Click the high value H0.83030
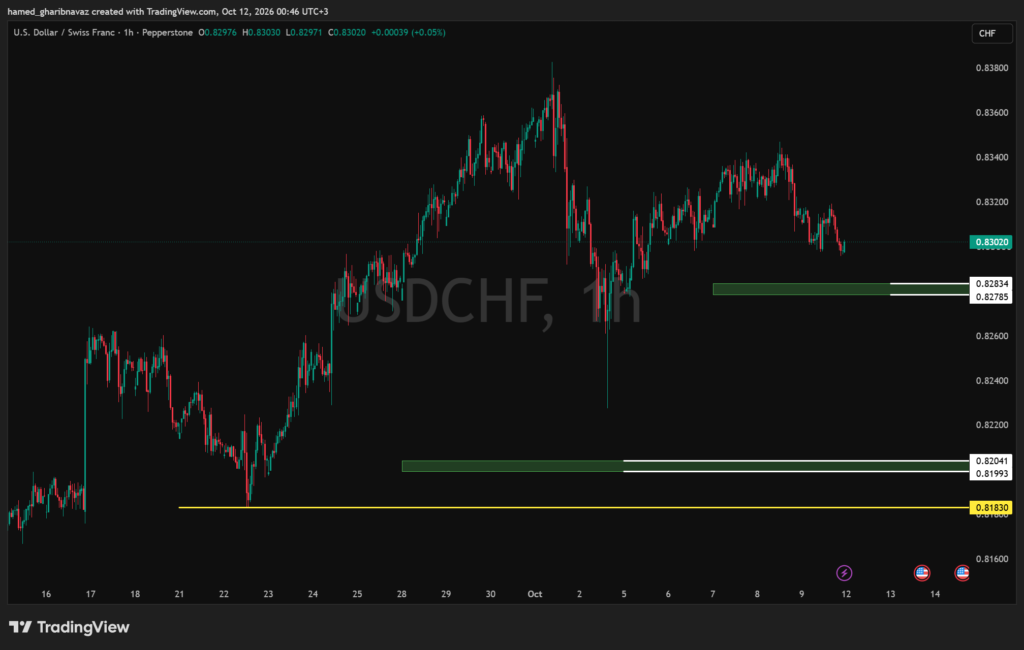This screenshot has width=1024, height=650. (x=261, y=32)
